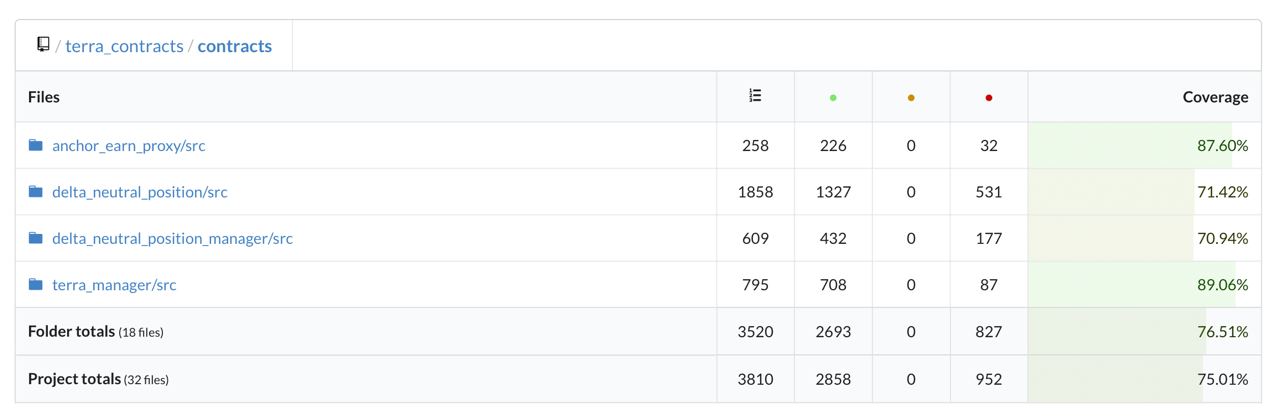Click the repository book icon in breadcrumb
The height and width of the screenshot is (417, 1280).
(x=43, y=45)
